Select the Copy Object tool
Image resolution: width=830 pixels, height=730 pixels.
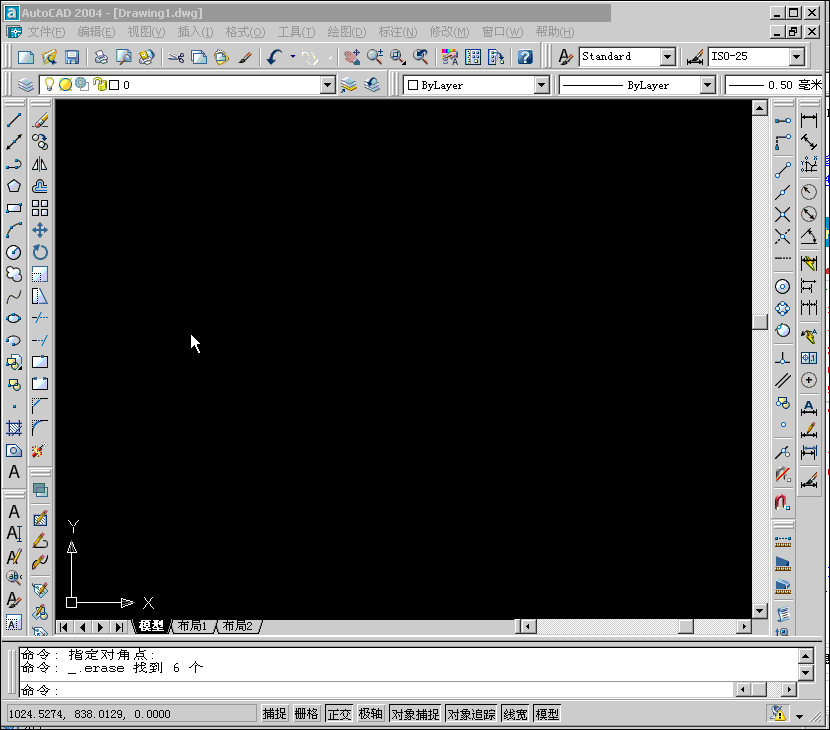[40, 142]
